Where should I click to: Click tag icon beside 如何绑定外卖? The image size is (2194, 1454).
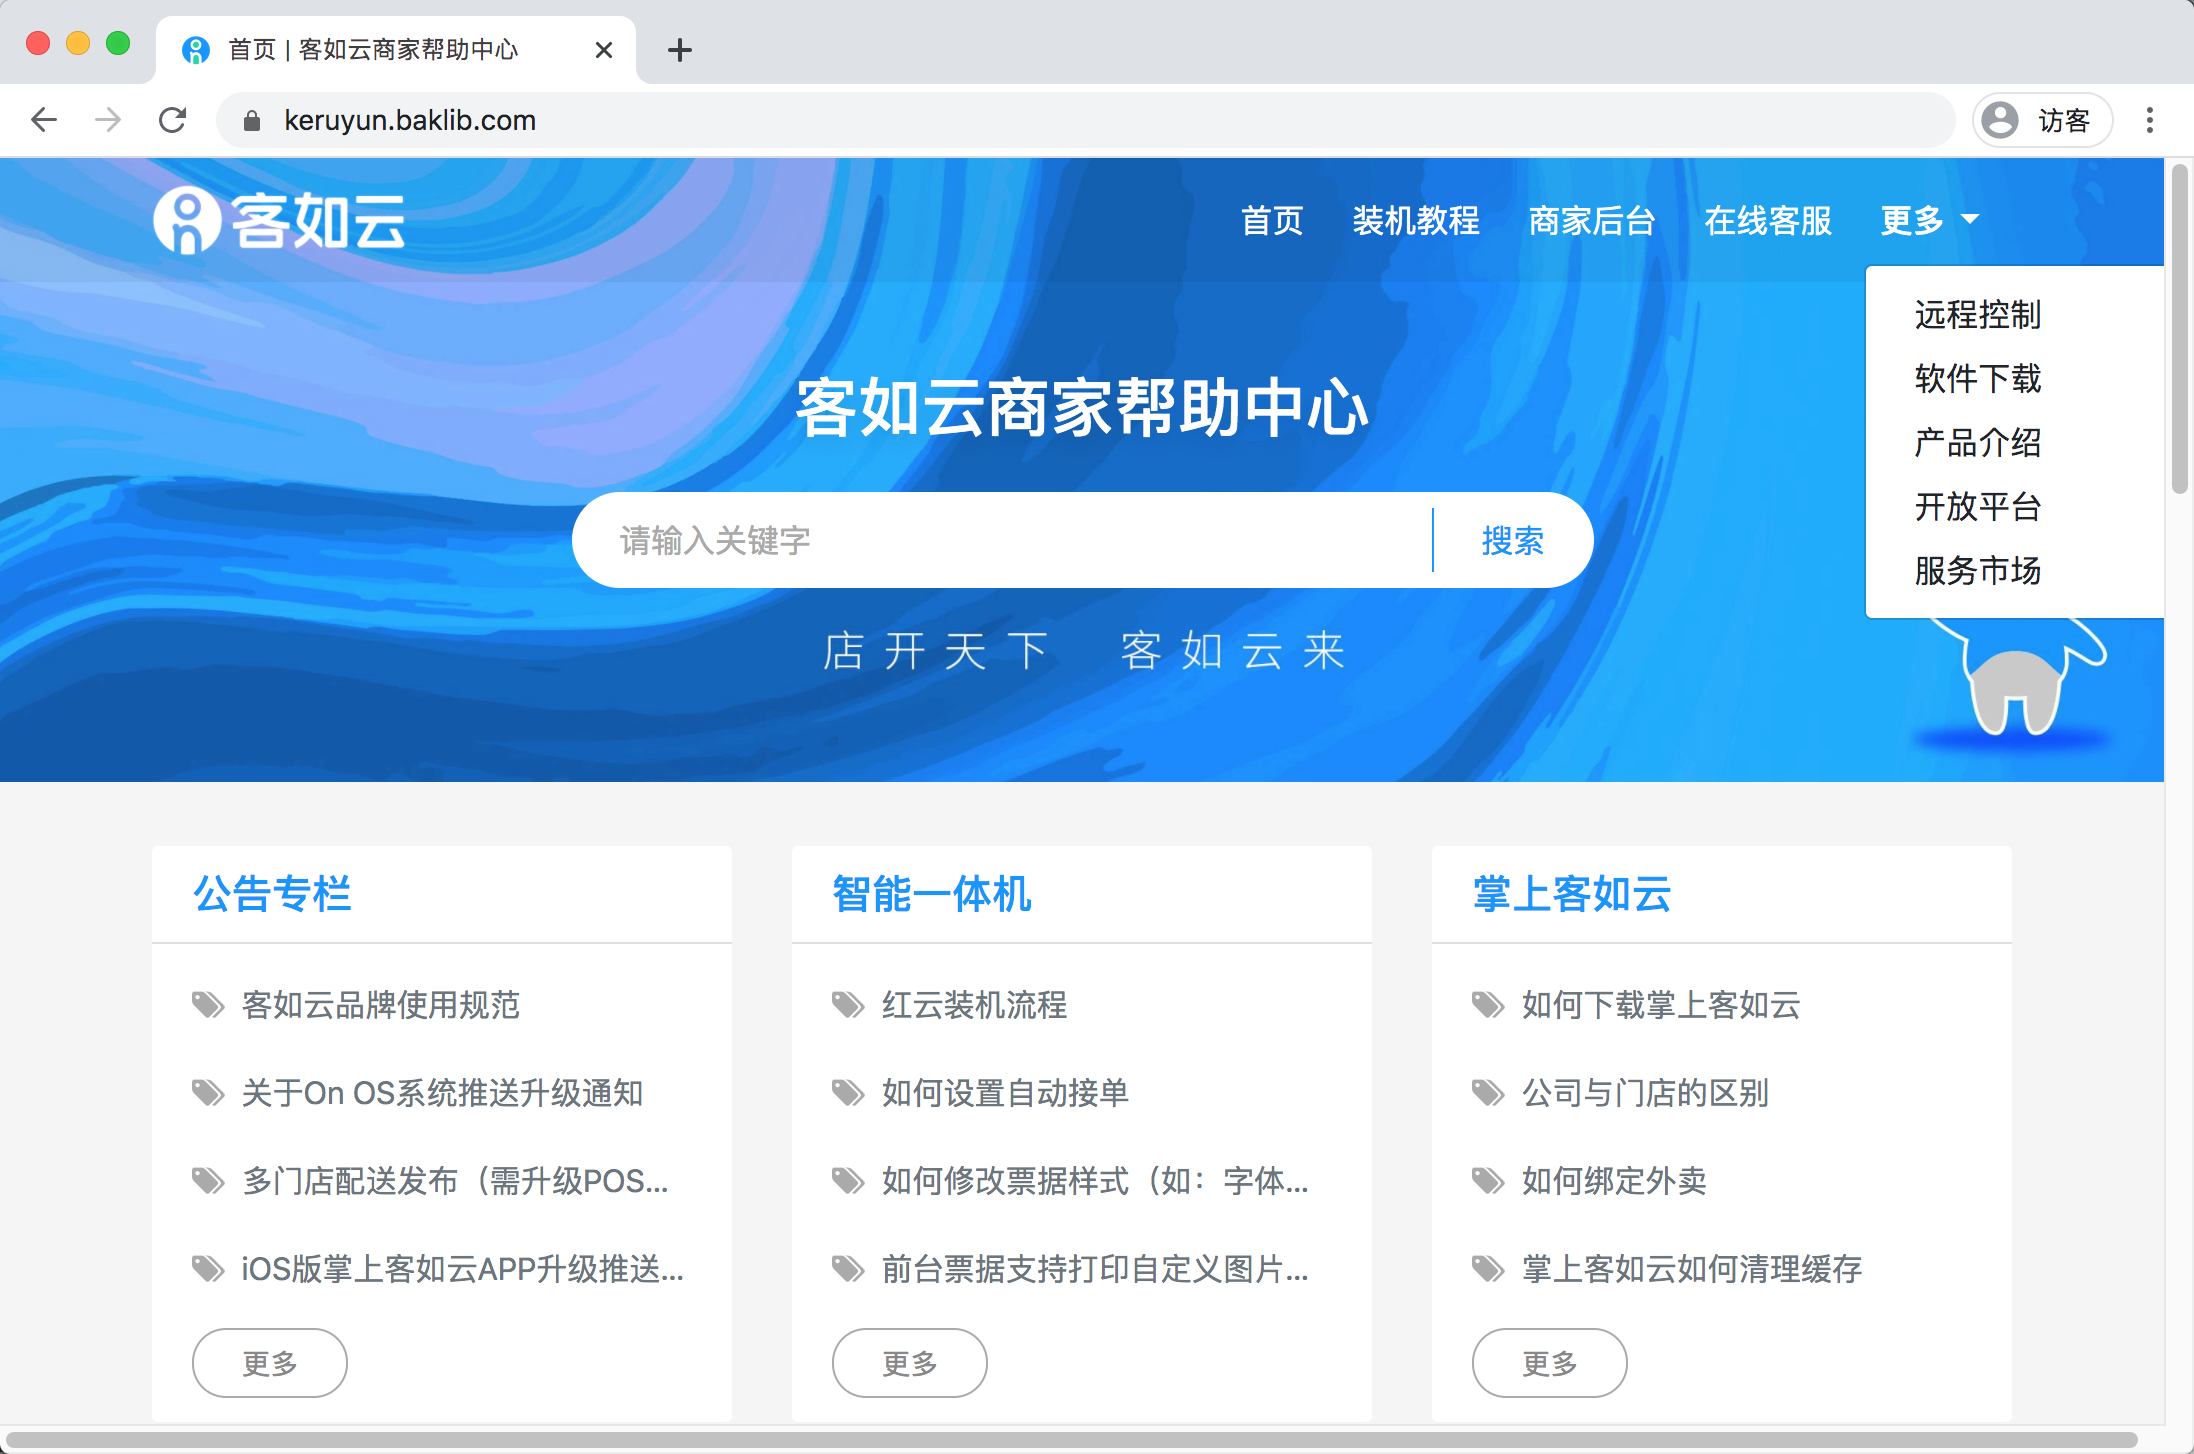pos(1488,1181)
